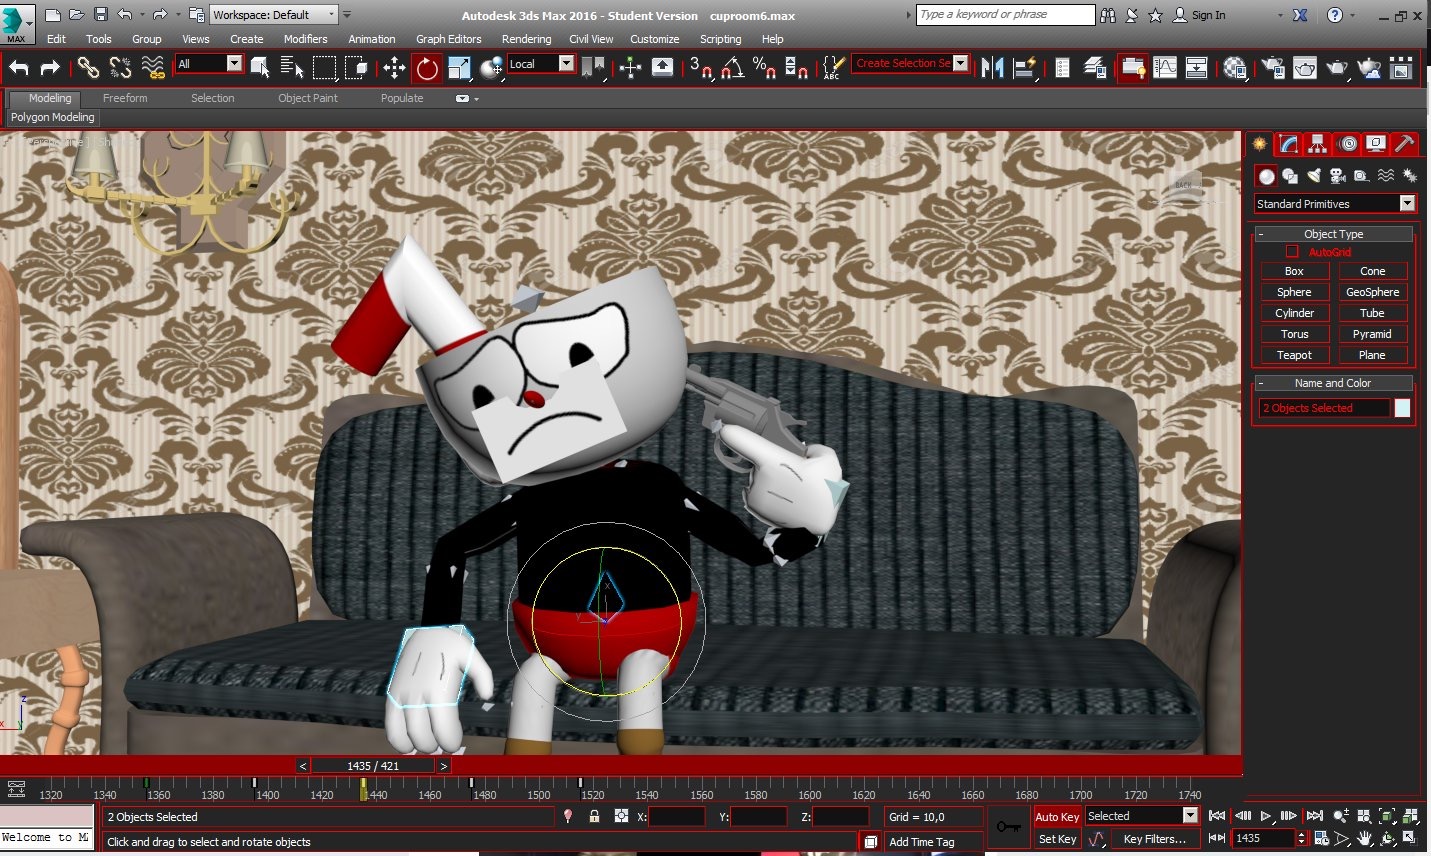Collapse the Name and Color rollout

(1334, 383)
